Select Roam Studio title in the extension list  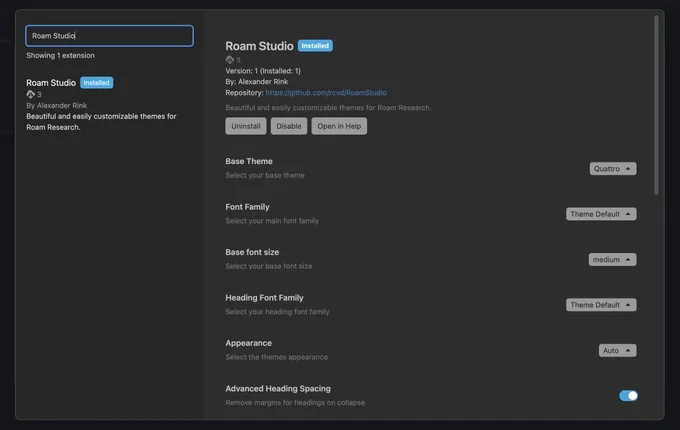[51, 83]
